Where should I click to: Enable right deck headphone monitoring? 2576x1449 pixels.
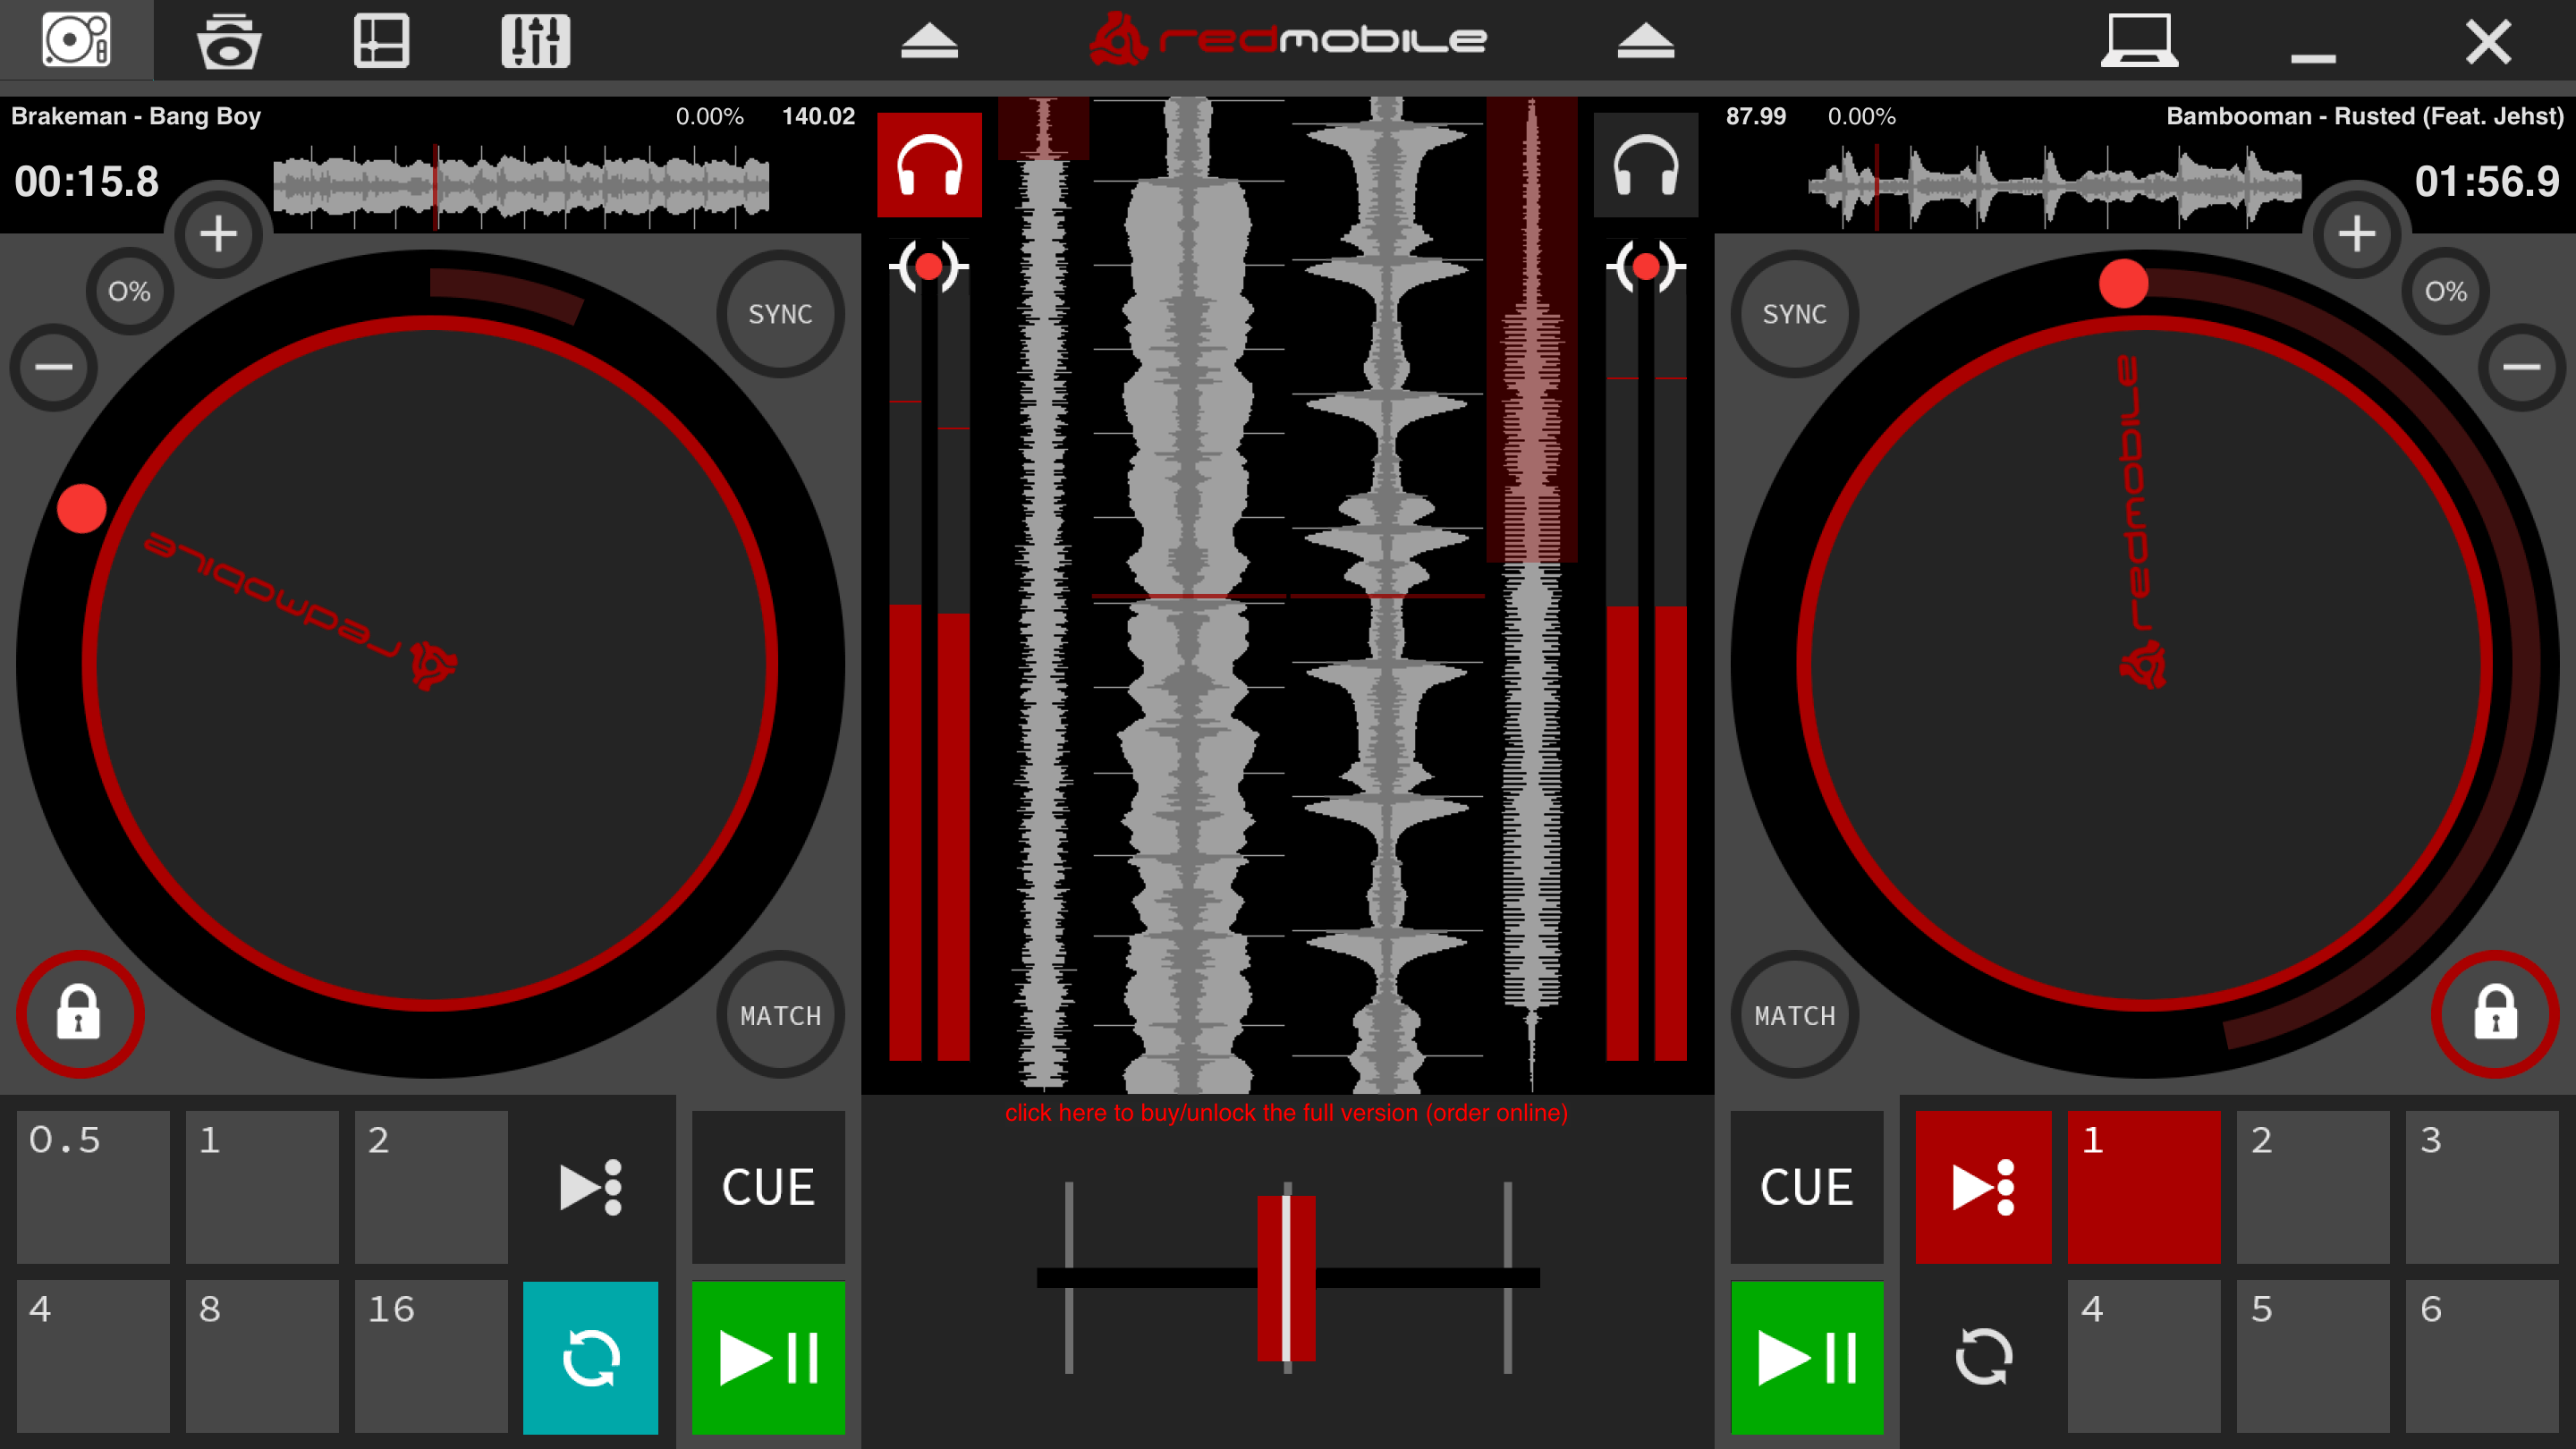(x=1645, y=165)
